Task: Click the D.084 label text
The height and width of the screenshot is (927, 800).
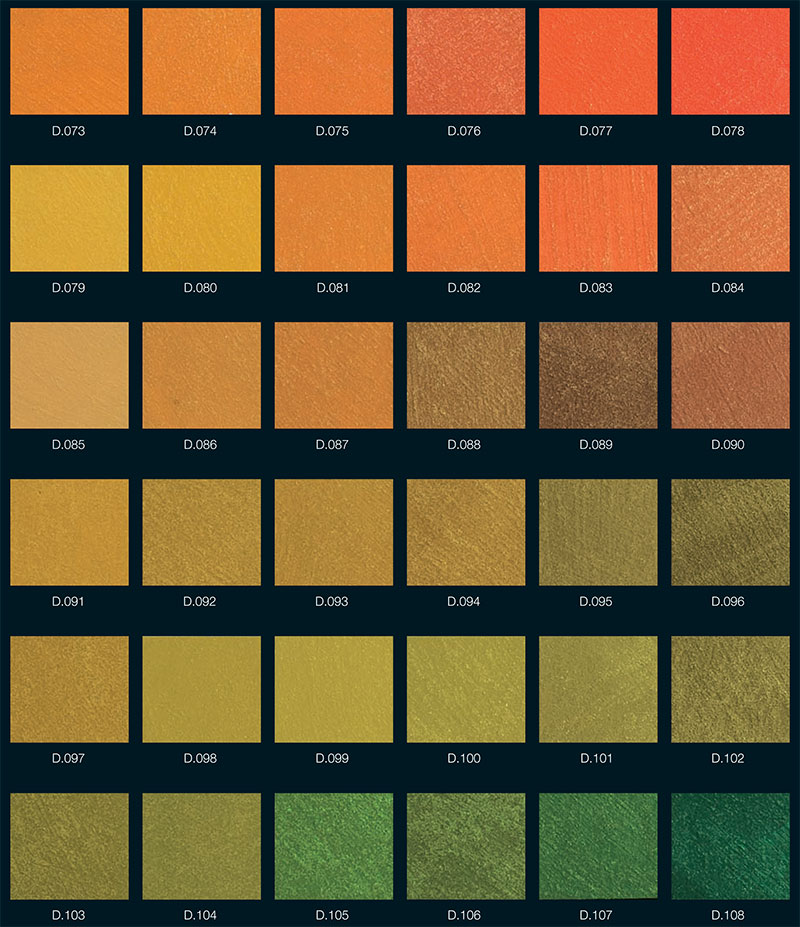Action: pyautogui.click(x=728, y=288)
